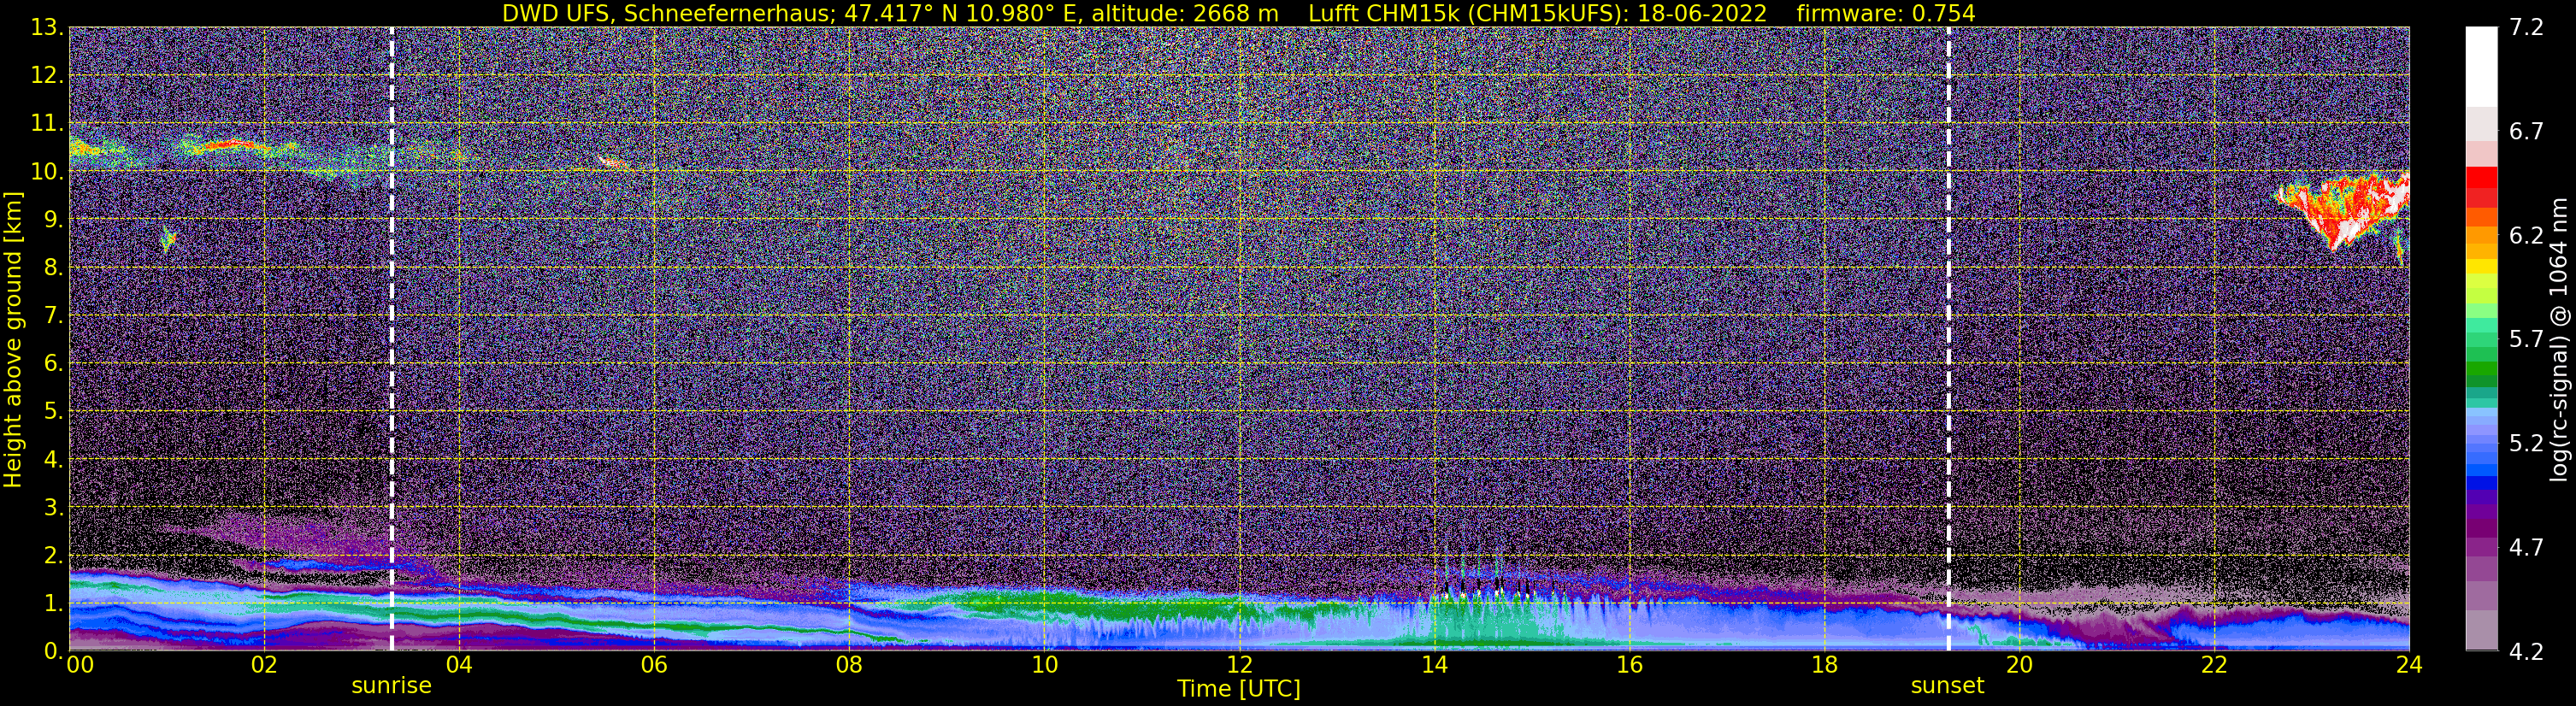Click the '5.2' colorbar tick value

point(2526,443)
